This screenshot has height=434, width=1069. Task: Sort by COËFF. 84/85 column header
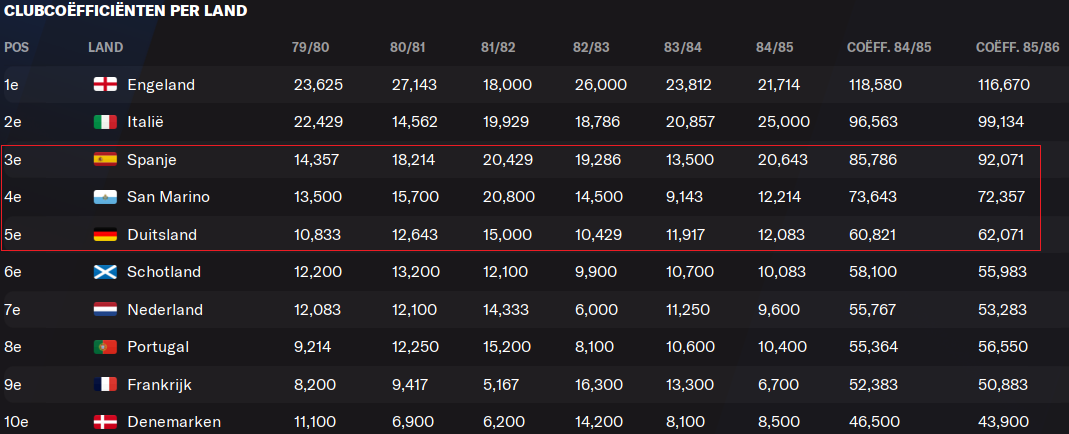tap(889, 48)
